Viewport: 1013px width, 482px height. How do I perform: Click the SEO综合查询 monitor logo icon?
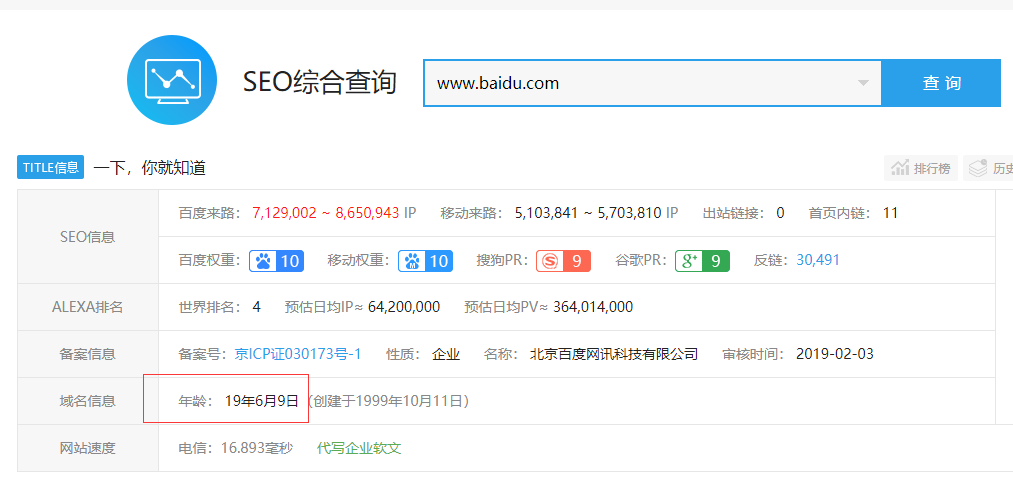pos(172,79)
